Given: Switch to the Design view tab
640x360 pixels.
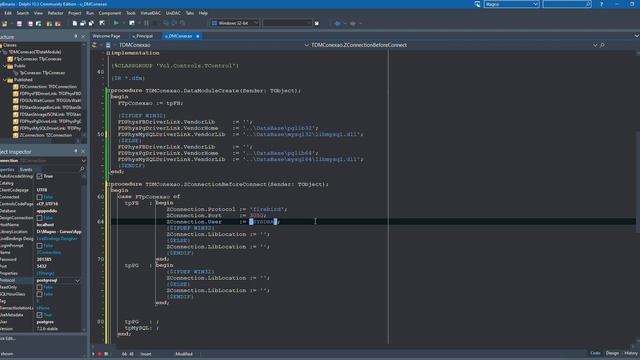Looking at the screenshot, I should (x=612, y=353).
